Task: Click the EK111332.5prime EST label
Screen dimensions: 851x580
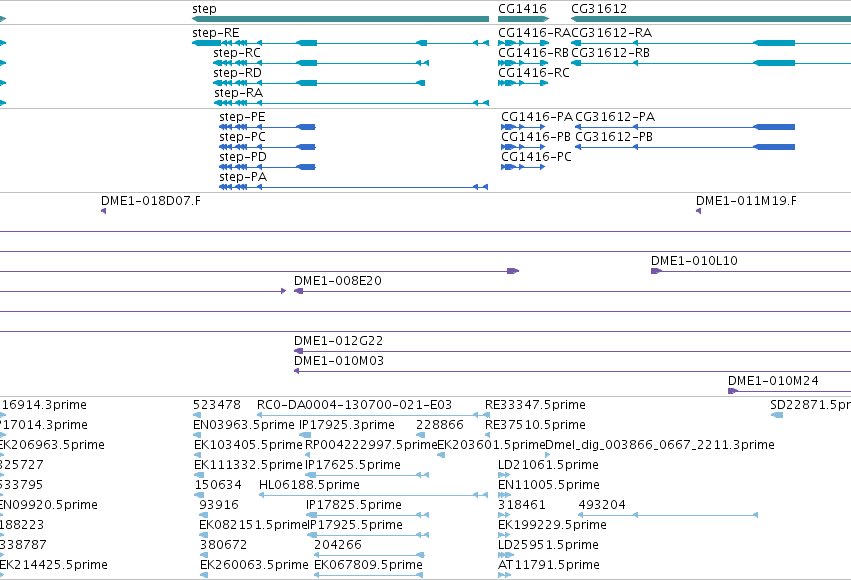Action: 248,465
